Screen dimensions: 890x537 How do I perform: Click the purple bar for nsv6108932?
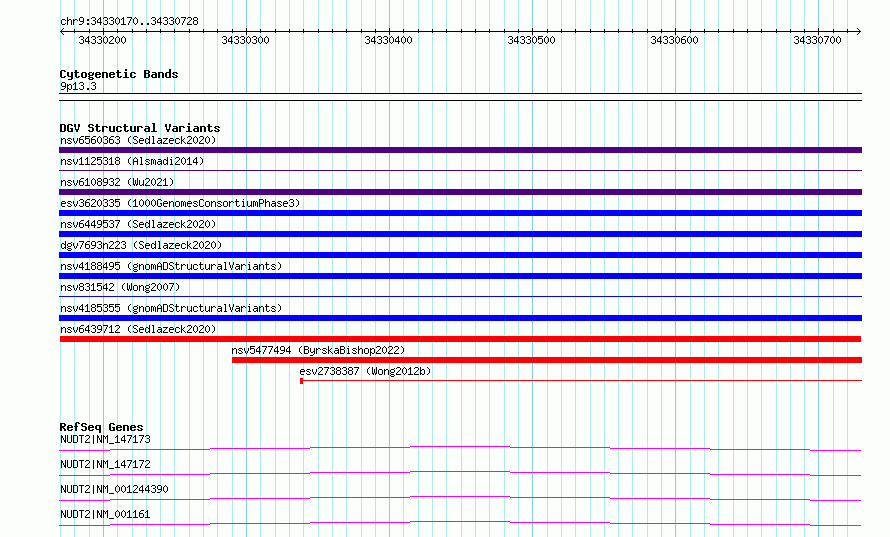tap(460, 192)
